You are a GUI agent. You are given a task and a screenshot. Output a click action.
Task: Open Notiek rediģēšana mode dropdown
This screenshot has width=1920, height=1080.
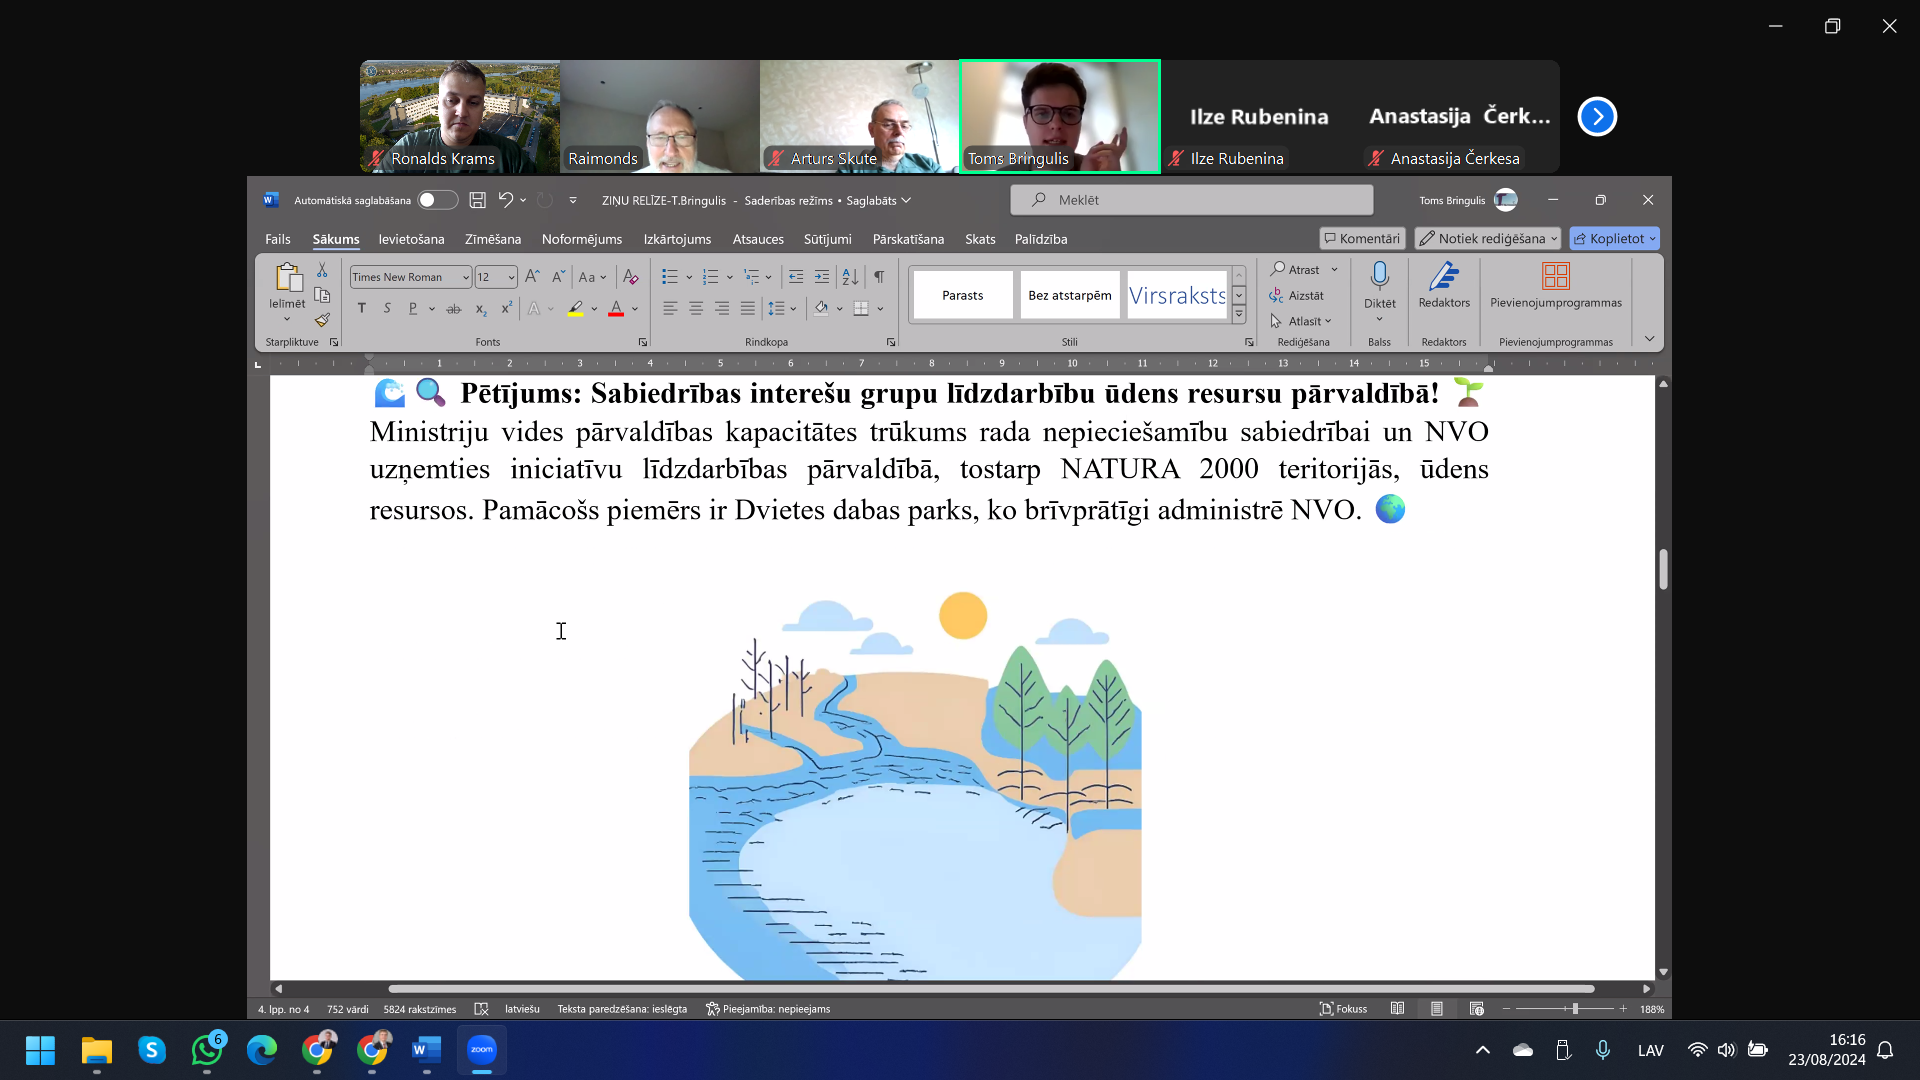[1487, 238]
